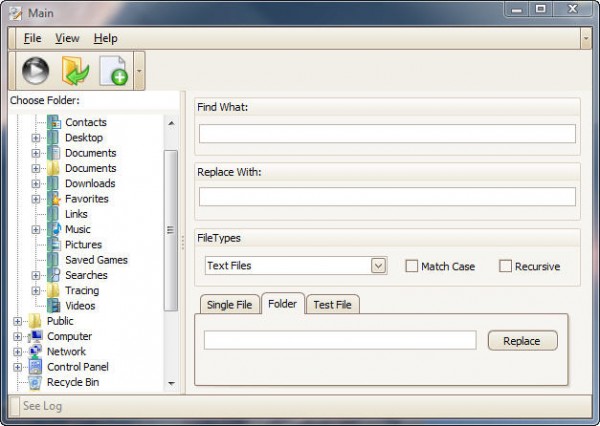Select the Network icon in folder tree

click(x=36, y=351)
